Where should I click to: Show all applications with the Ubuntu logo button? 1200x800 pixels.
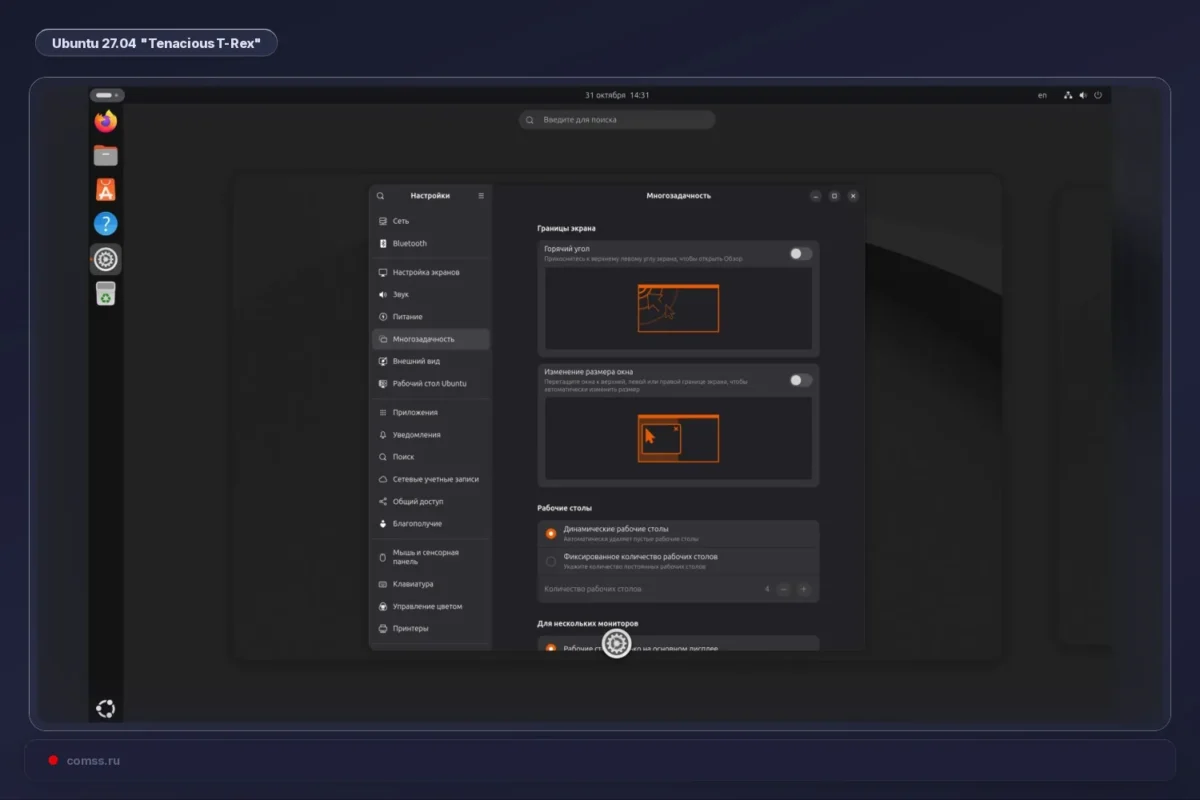pos(106,709)
